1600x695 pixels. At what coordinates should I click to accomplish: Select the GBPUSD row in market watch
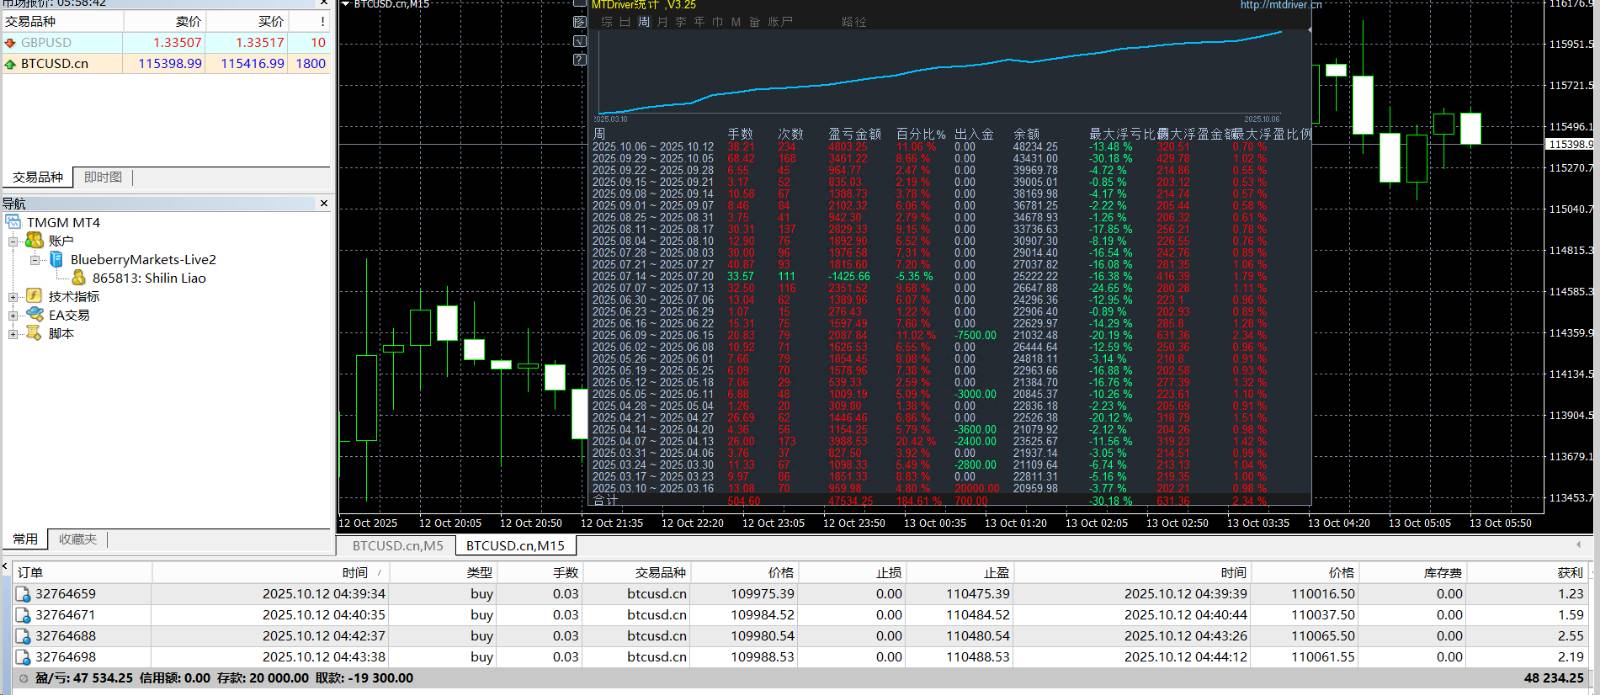pos(166,43)
